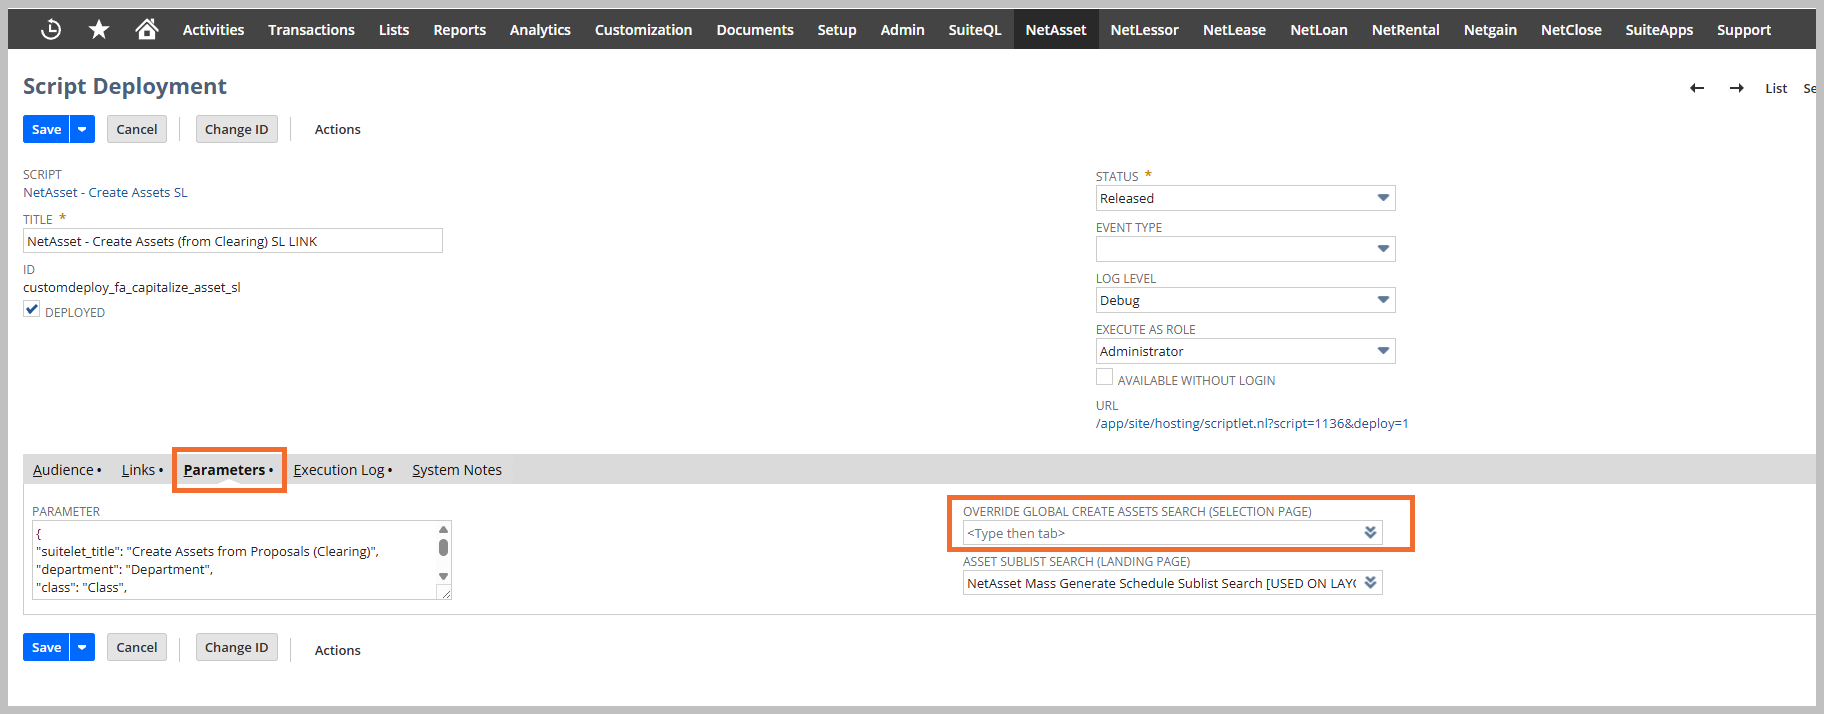Open the Transactions menu
1824x714 pixels.
311,30
